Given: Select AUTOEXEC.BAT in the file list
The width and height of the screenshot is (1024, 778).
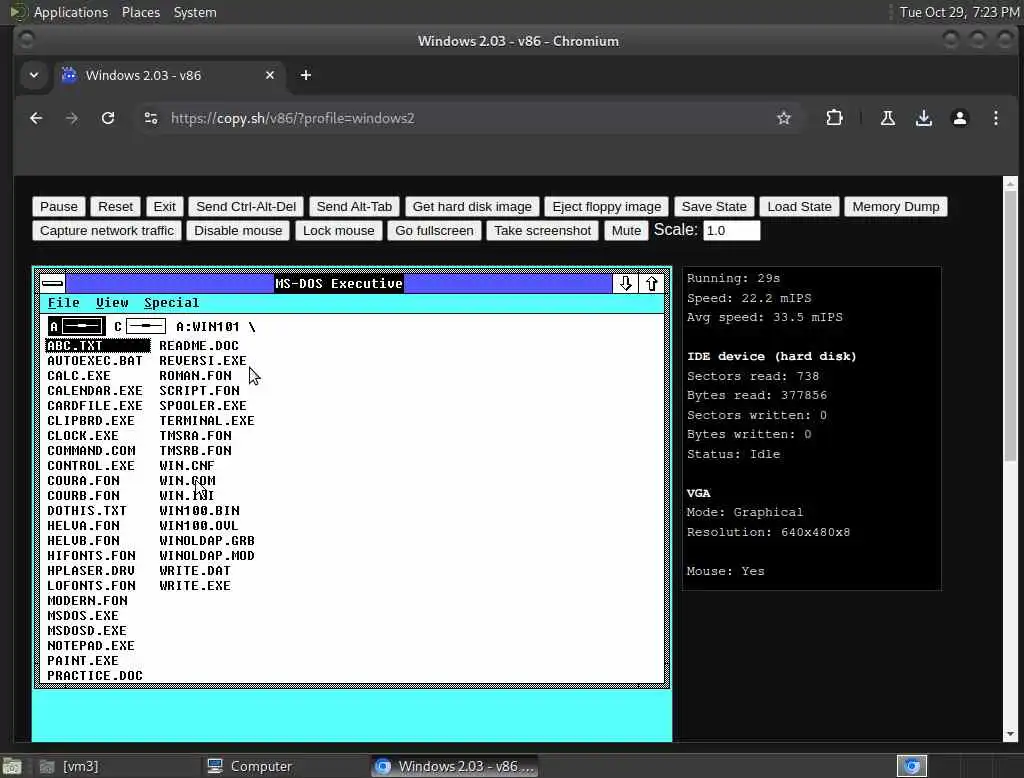Looking at the screenshot, I should click(x=95, y=361).
